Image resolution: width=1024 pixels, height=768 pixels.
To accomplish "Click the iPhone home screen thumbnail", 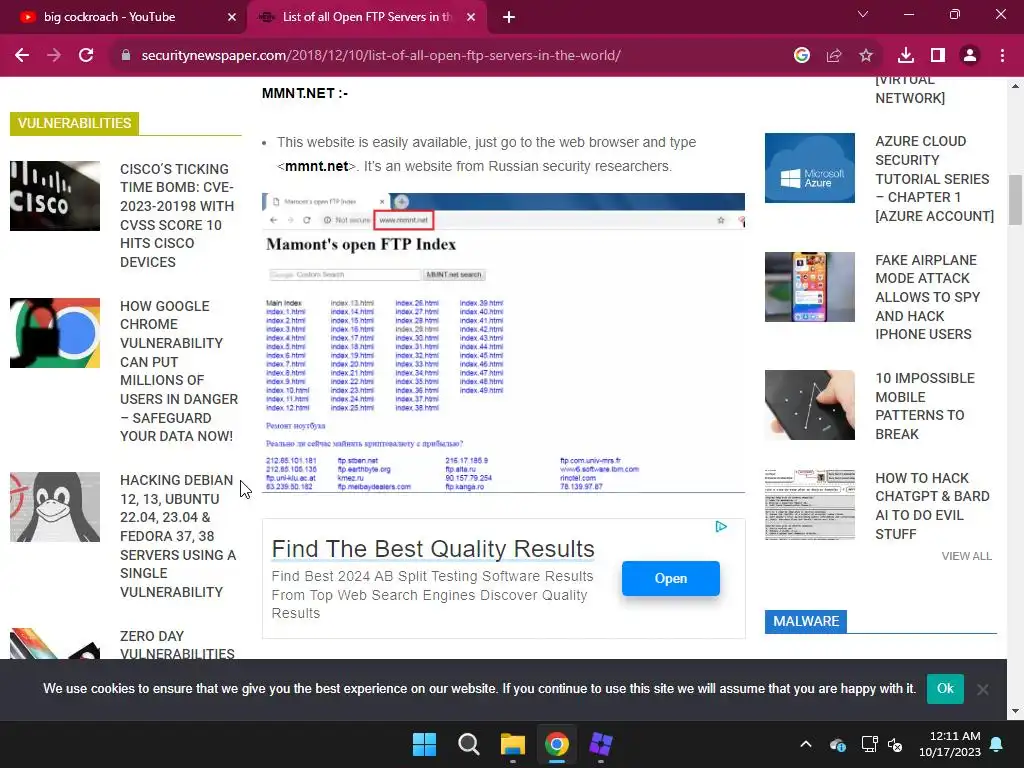I will [810, 287].
